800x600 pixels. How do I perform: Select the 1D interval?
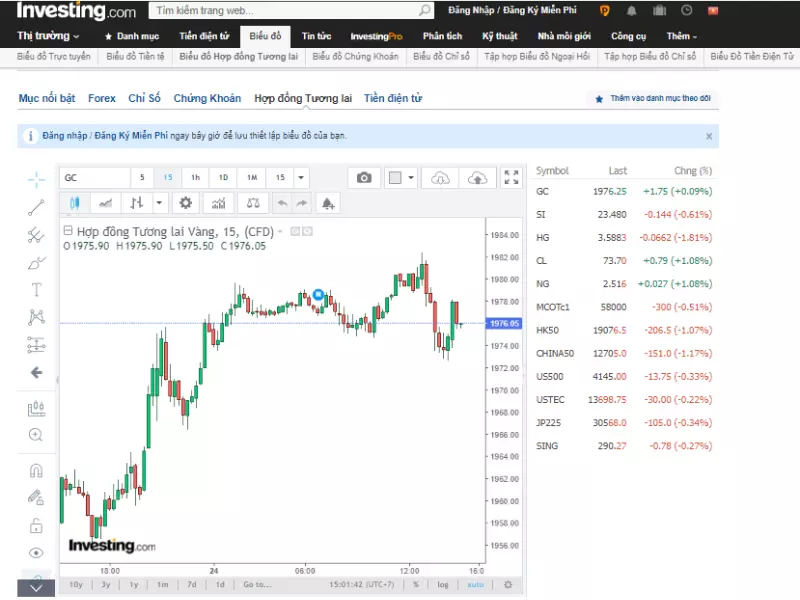click(x=223, y=178)
